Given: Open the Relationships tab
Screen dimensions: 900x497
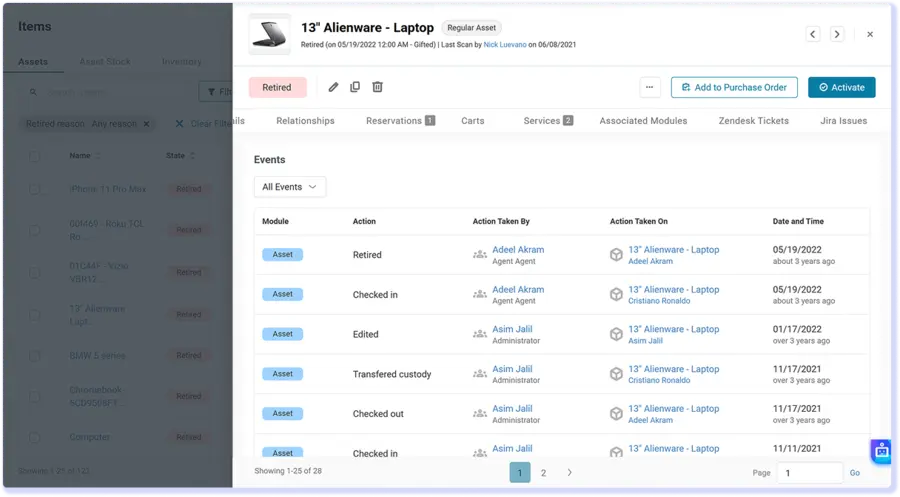Looking at the screenshot, I should [x=305, y=121].
